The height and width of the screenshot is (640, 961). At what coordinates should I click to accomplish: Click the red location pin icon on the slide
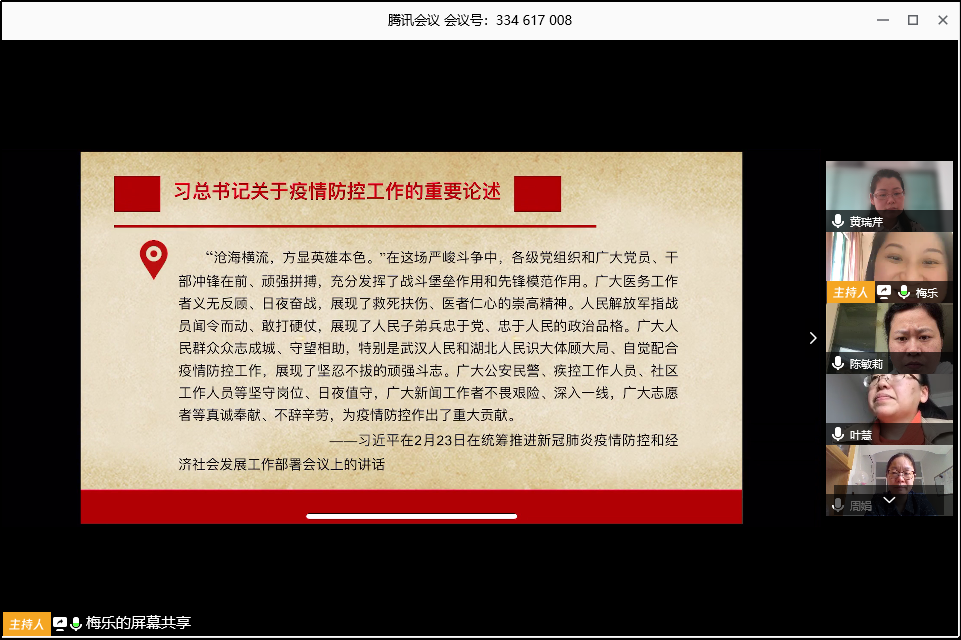[x=153, y=260]
